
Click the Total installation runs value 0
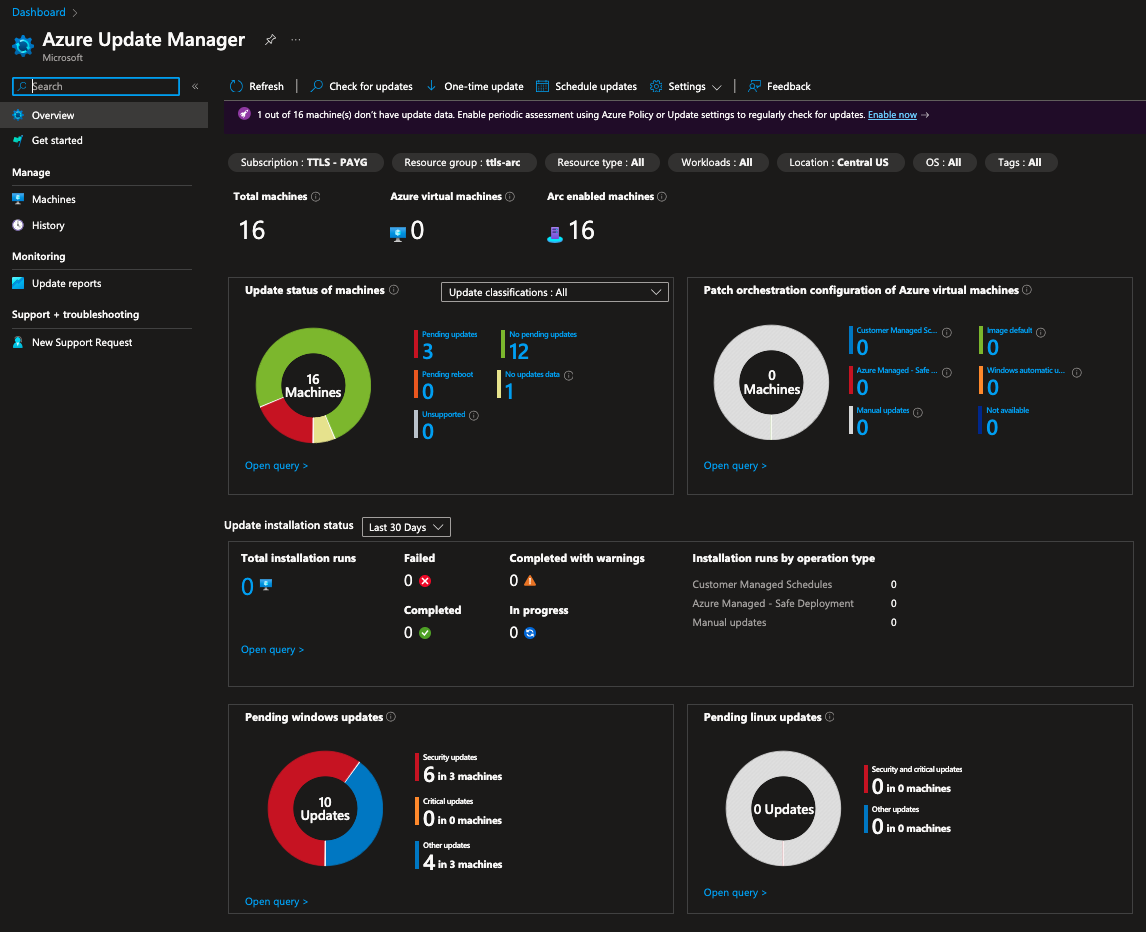(x=247, y=586)
